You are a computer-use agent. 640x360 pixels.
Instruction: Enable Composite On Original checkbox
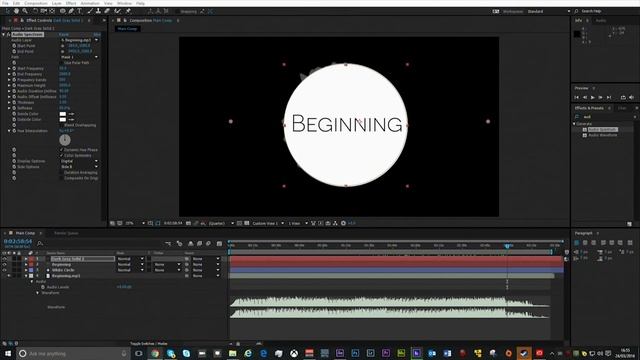(62, 178)
